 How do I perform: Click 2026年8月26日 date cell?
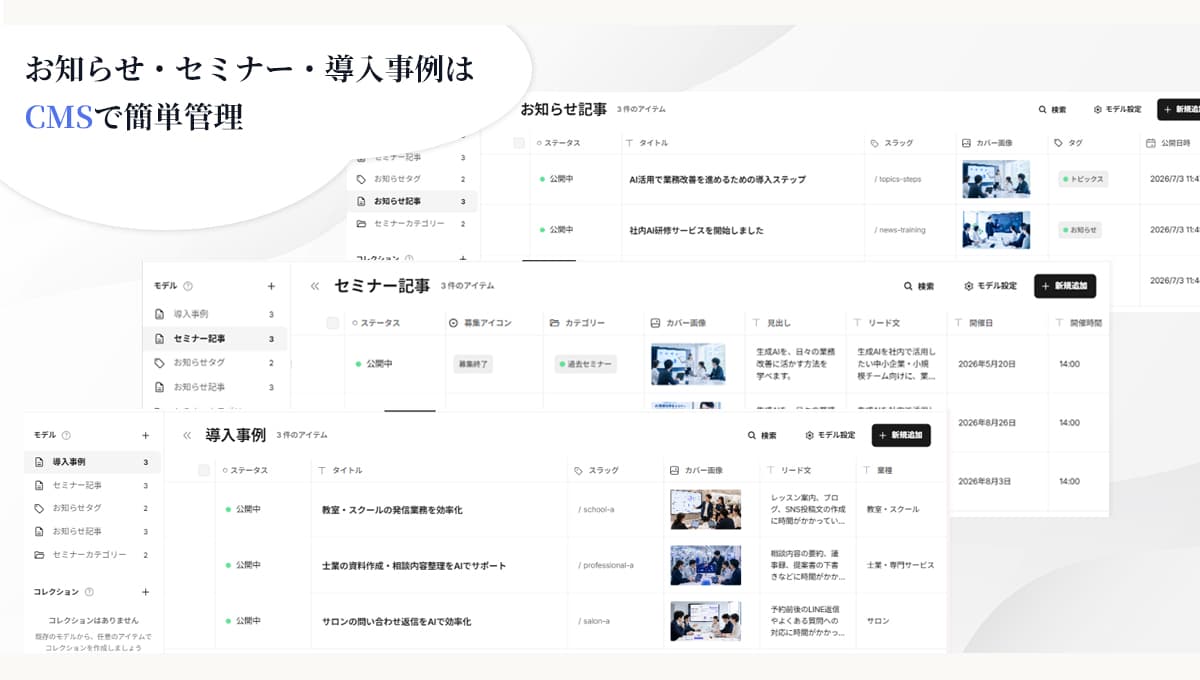pos(987,422)
